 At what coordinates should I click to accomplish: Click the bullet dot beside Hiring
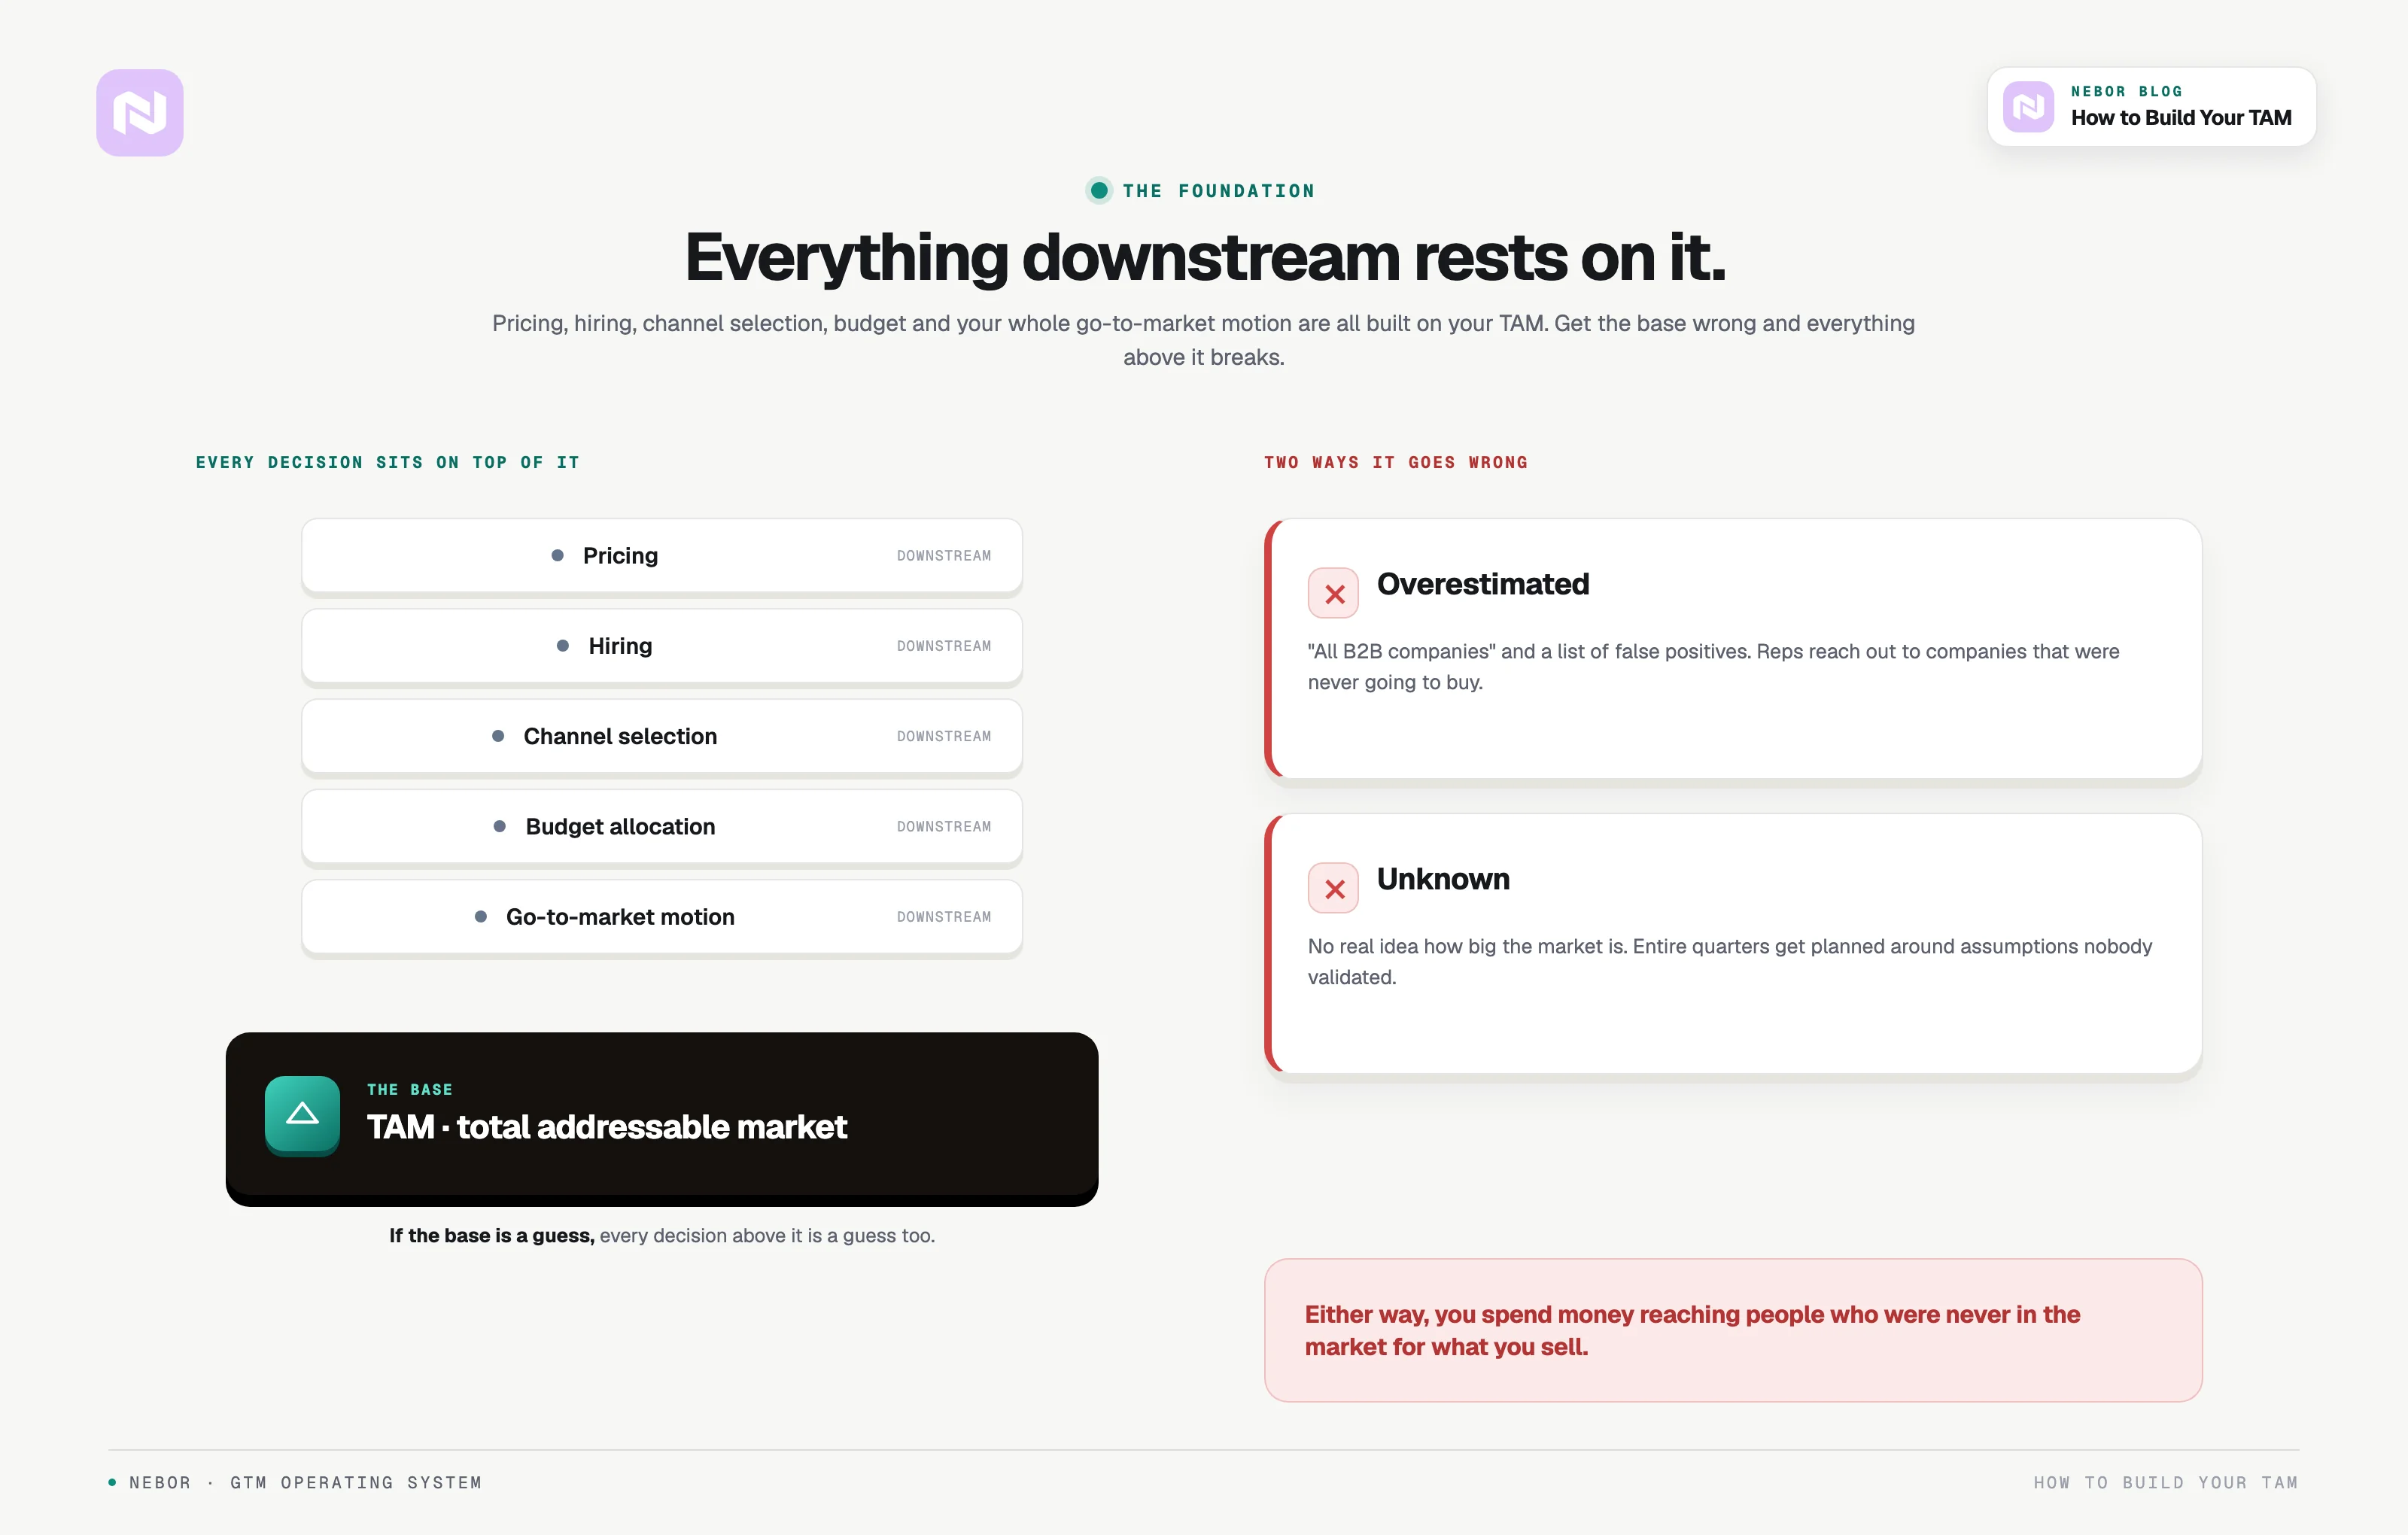point(563,646)
